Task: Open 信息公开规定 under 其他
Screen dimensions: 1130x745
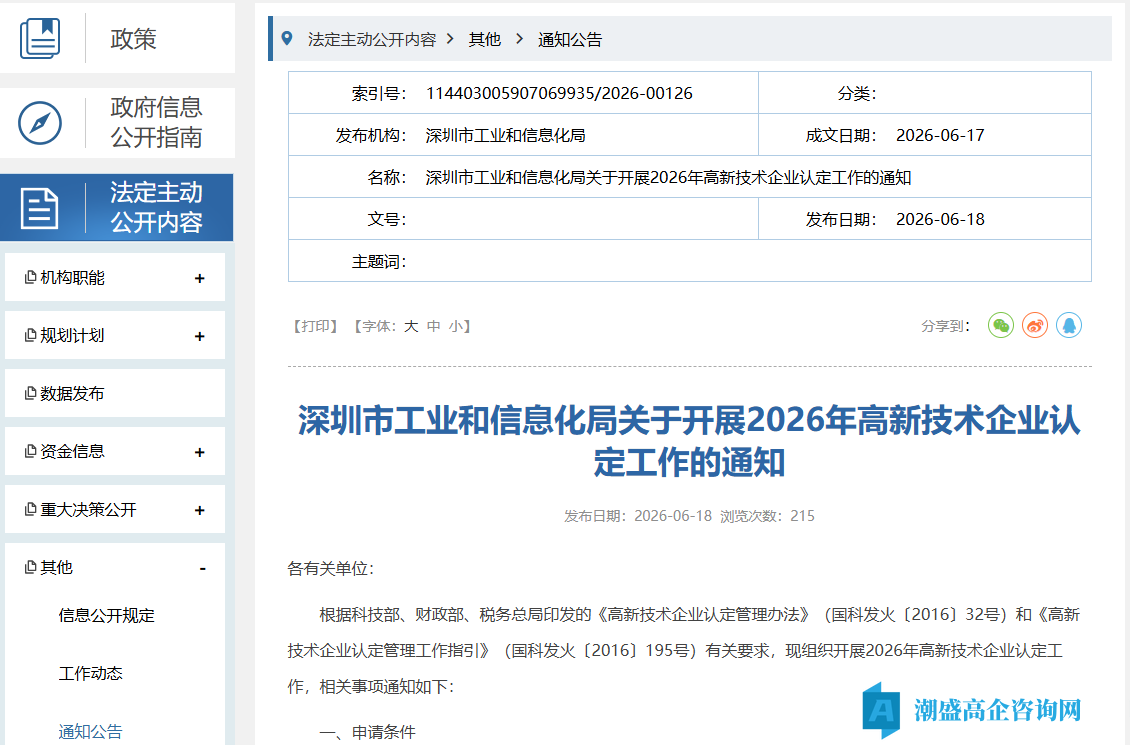Action: (x=107, y=615)
